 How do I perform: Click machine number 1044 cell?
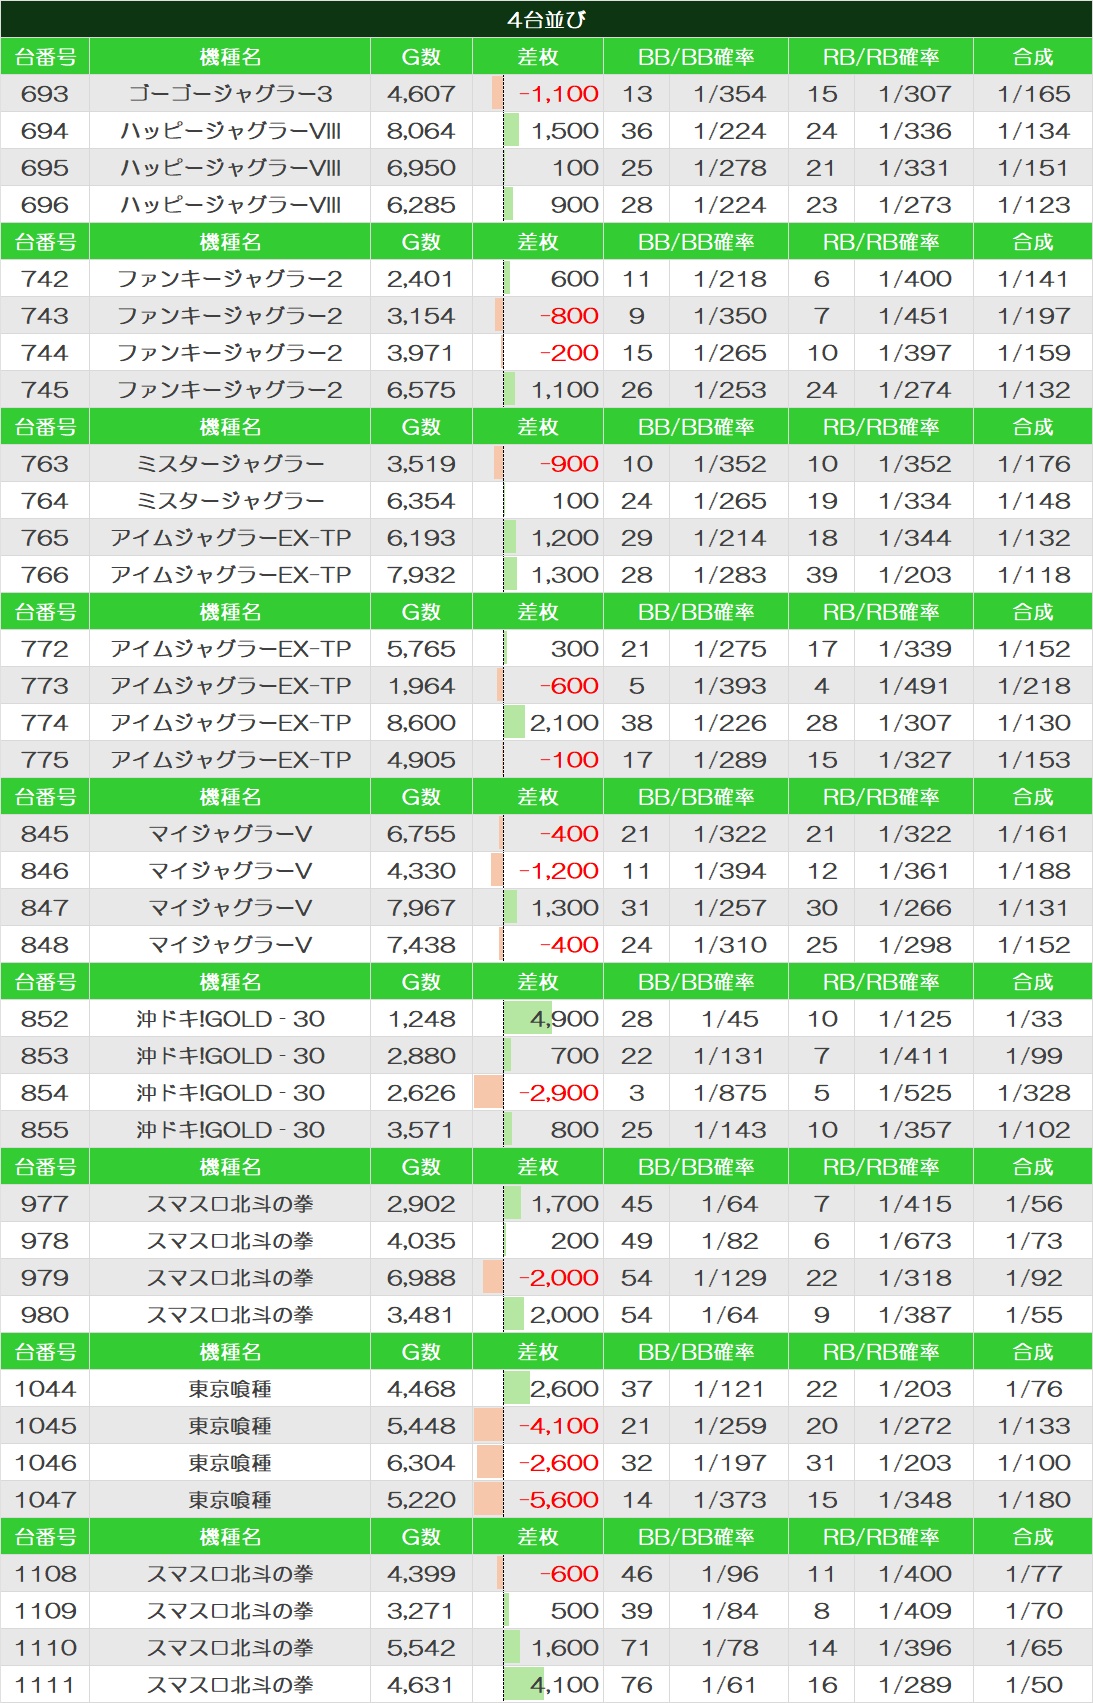point(45,1389)
